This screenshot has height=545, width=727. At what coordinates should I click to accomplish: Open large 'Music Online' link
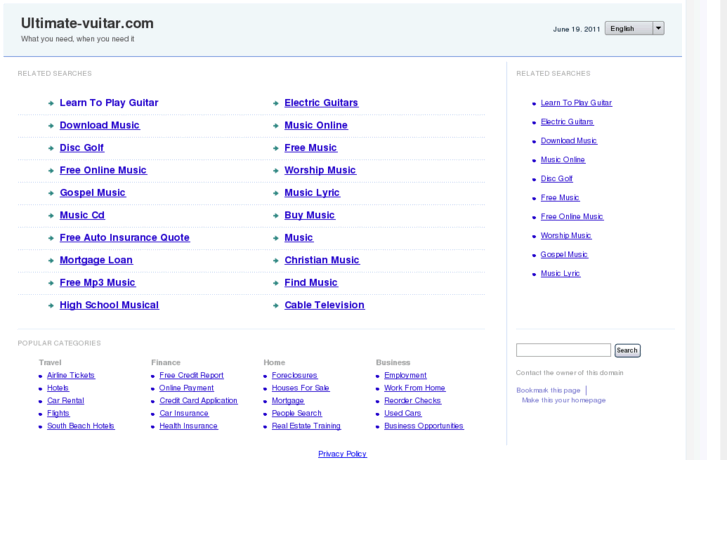[x=316, y=125]
